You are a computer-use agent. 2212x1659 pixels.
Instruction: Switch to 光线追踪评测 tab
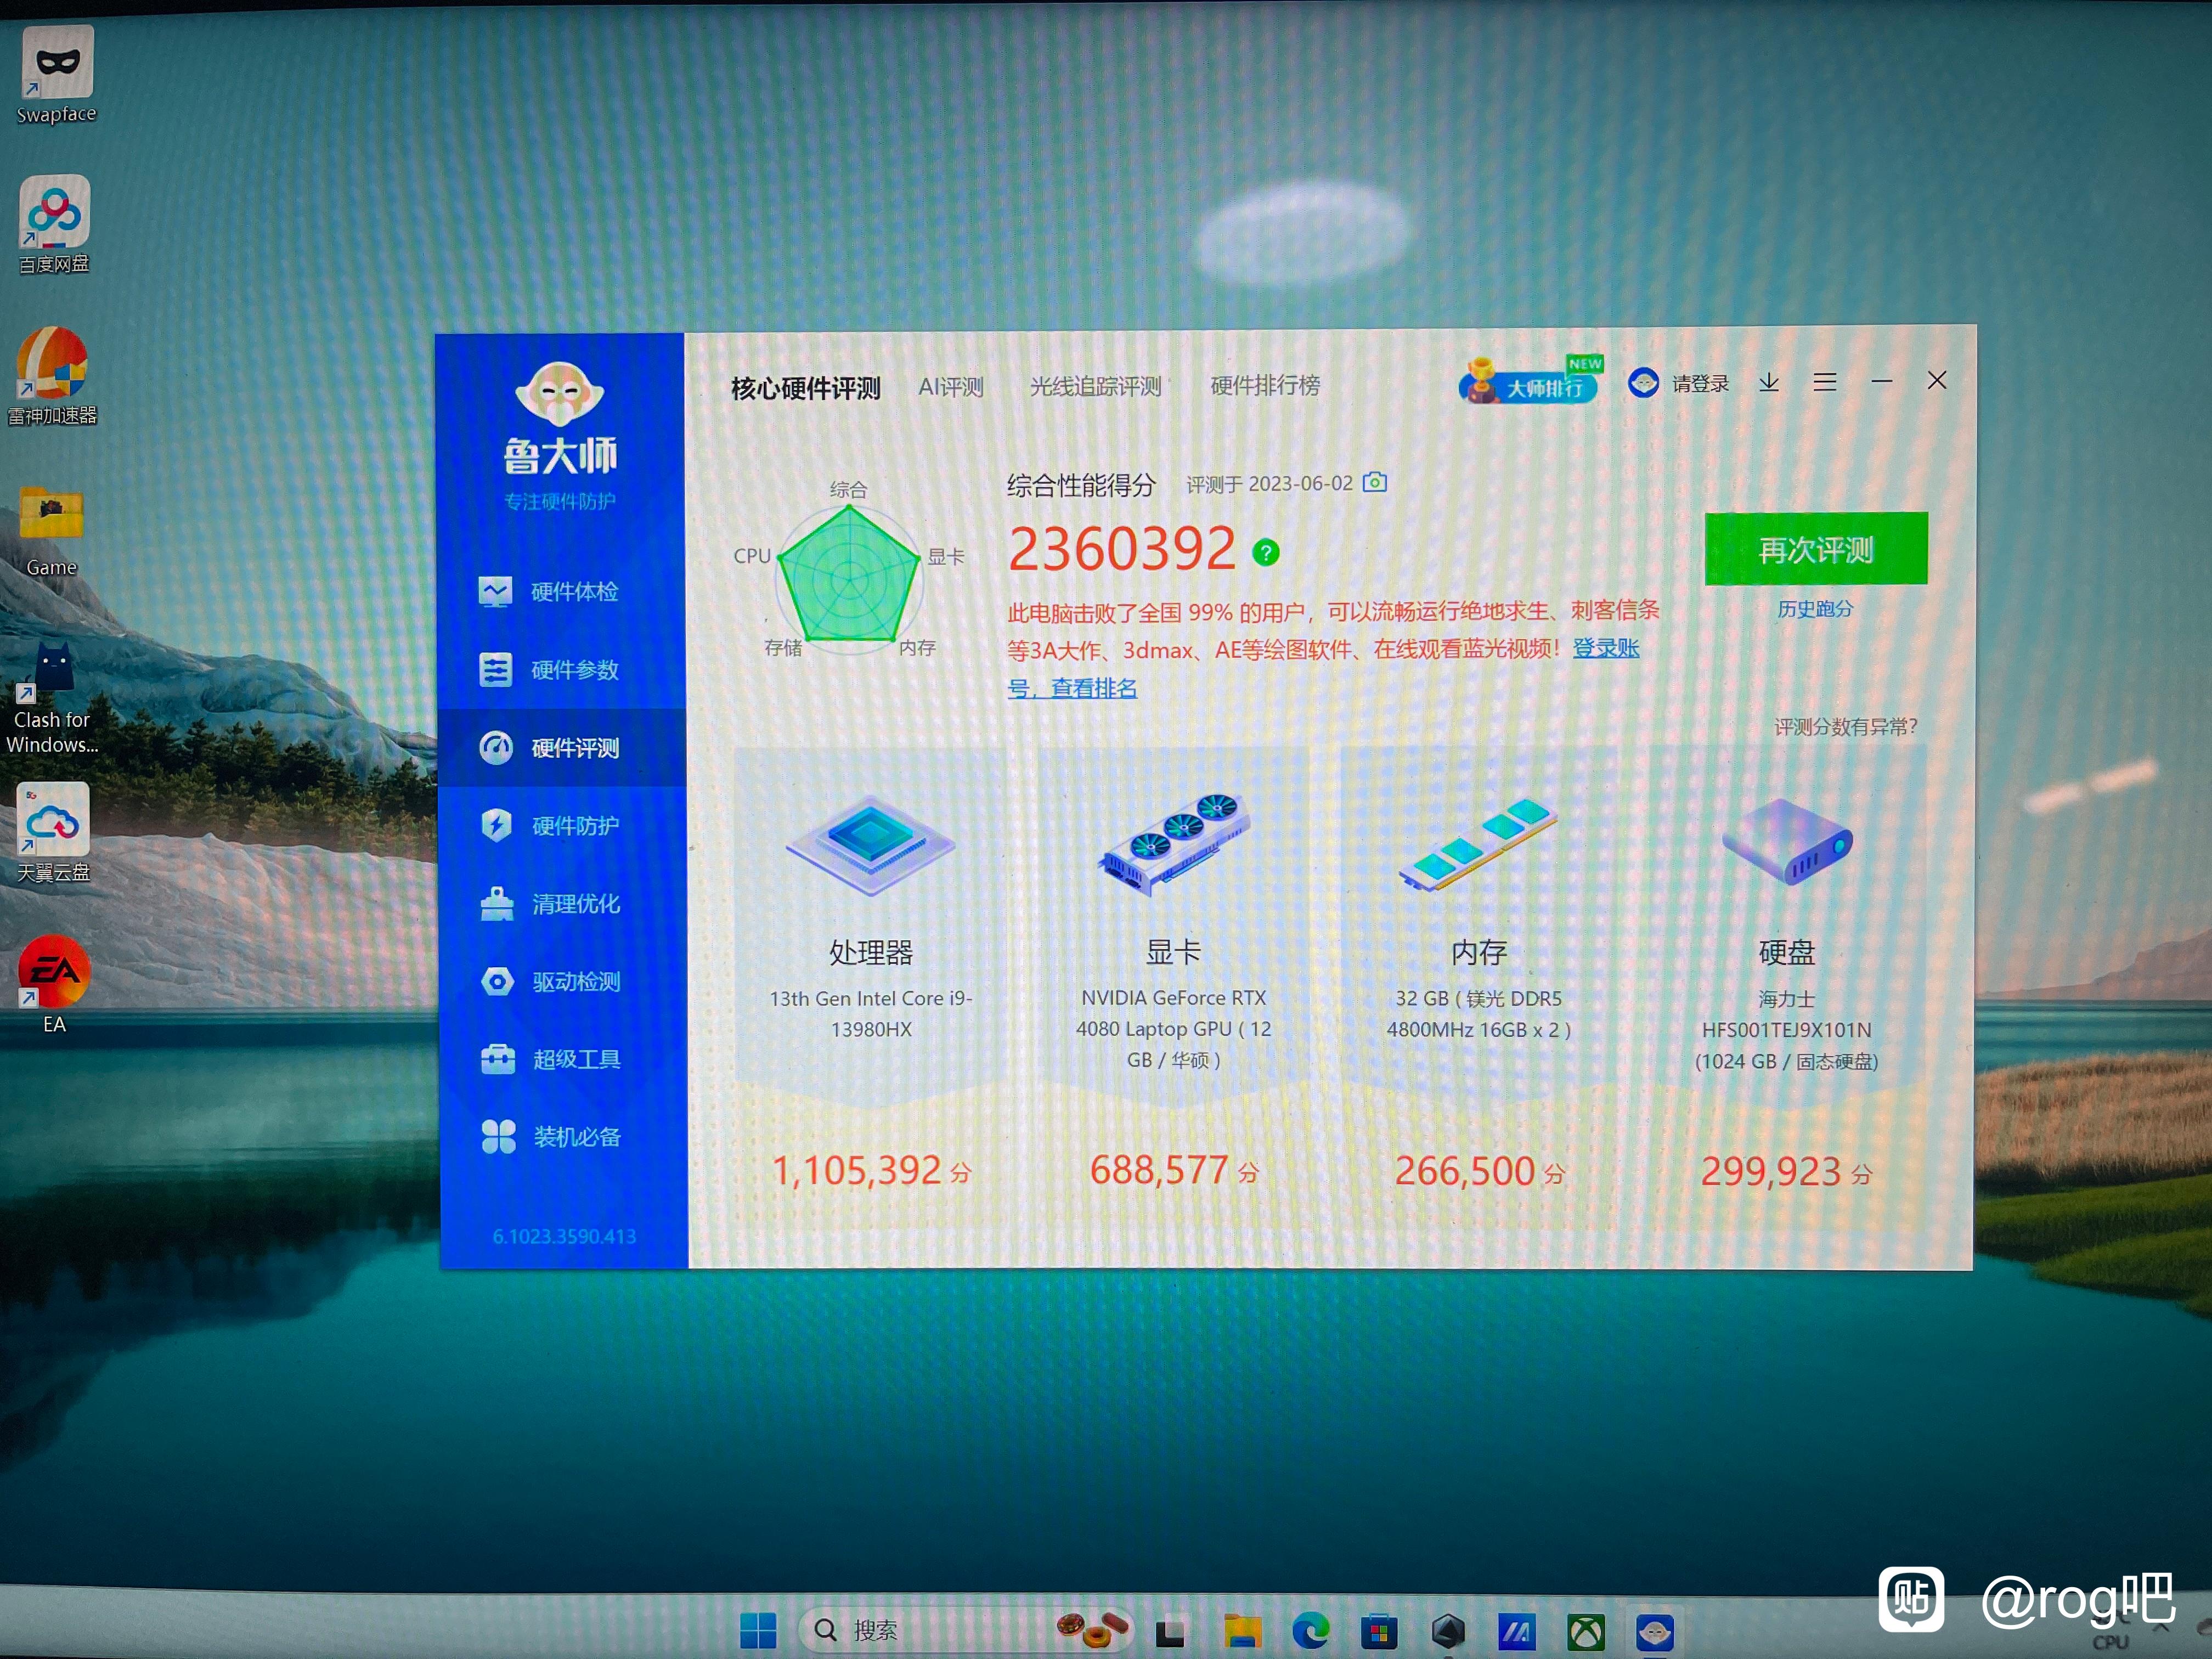[x=1095, y=386]
